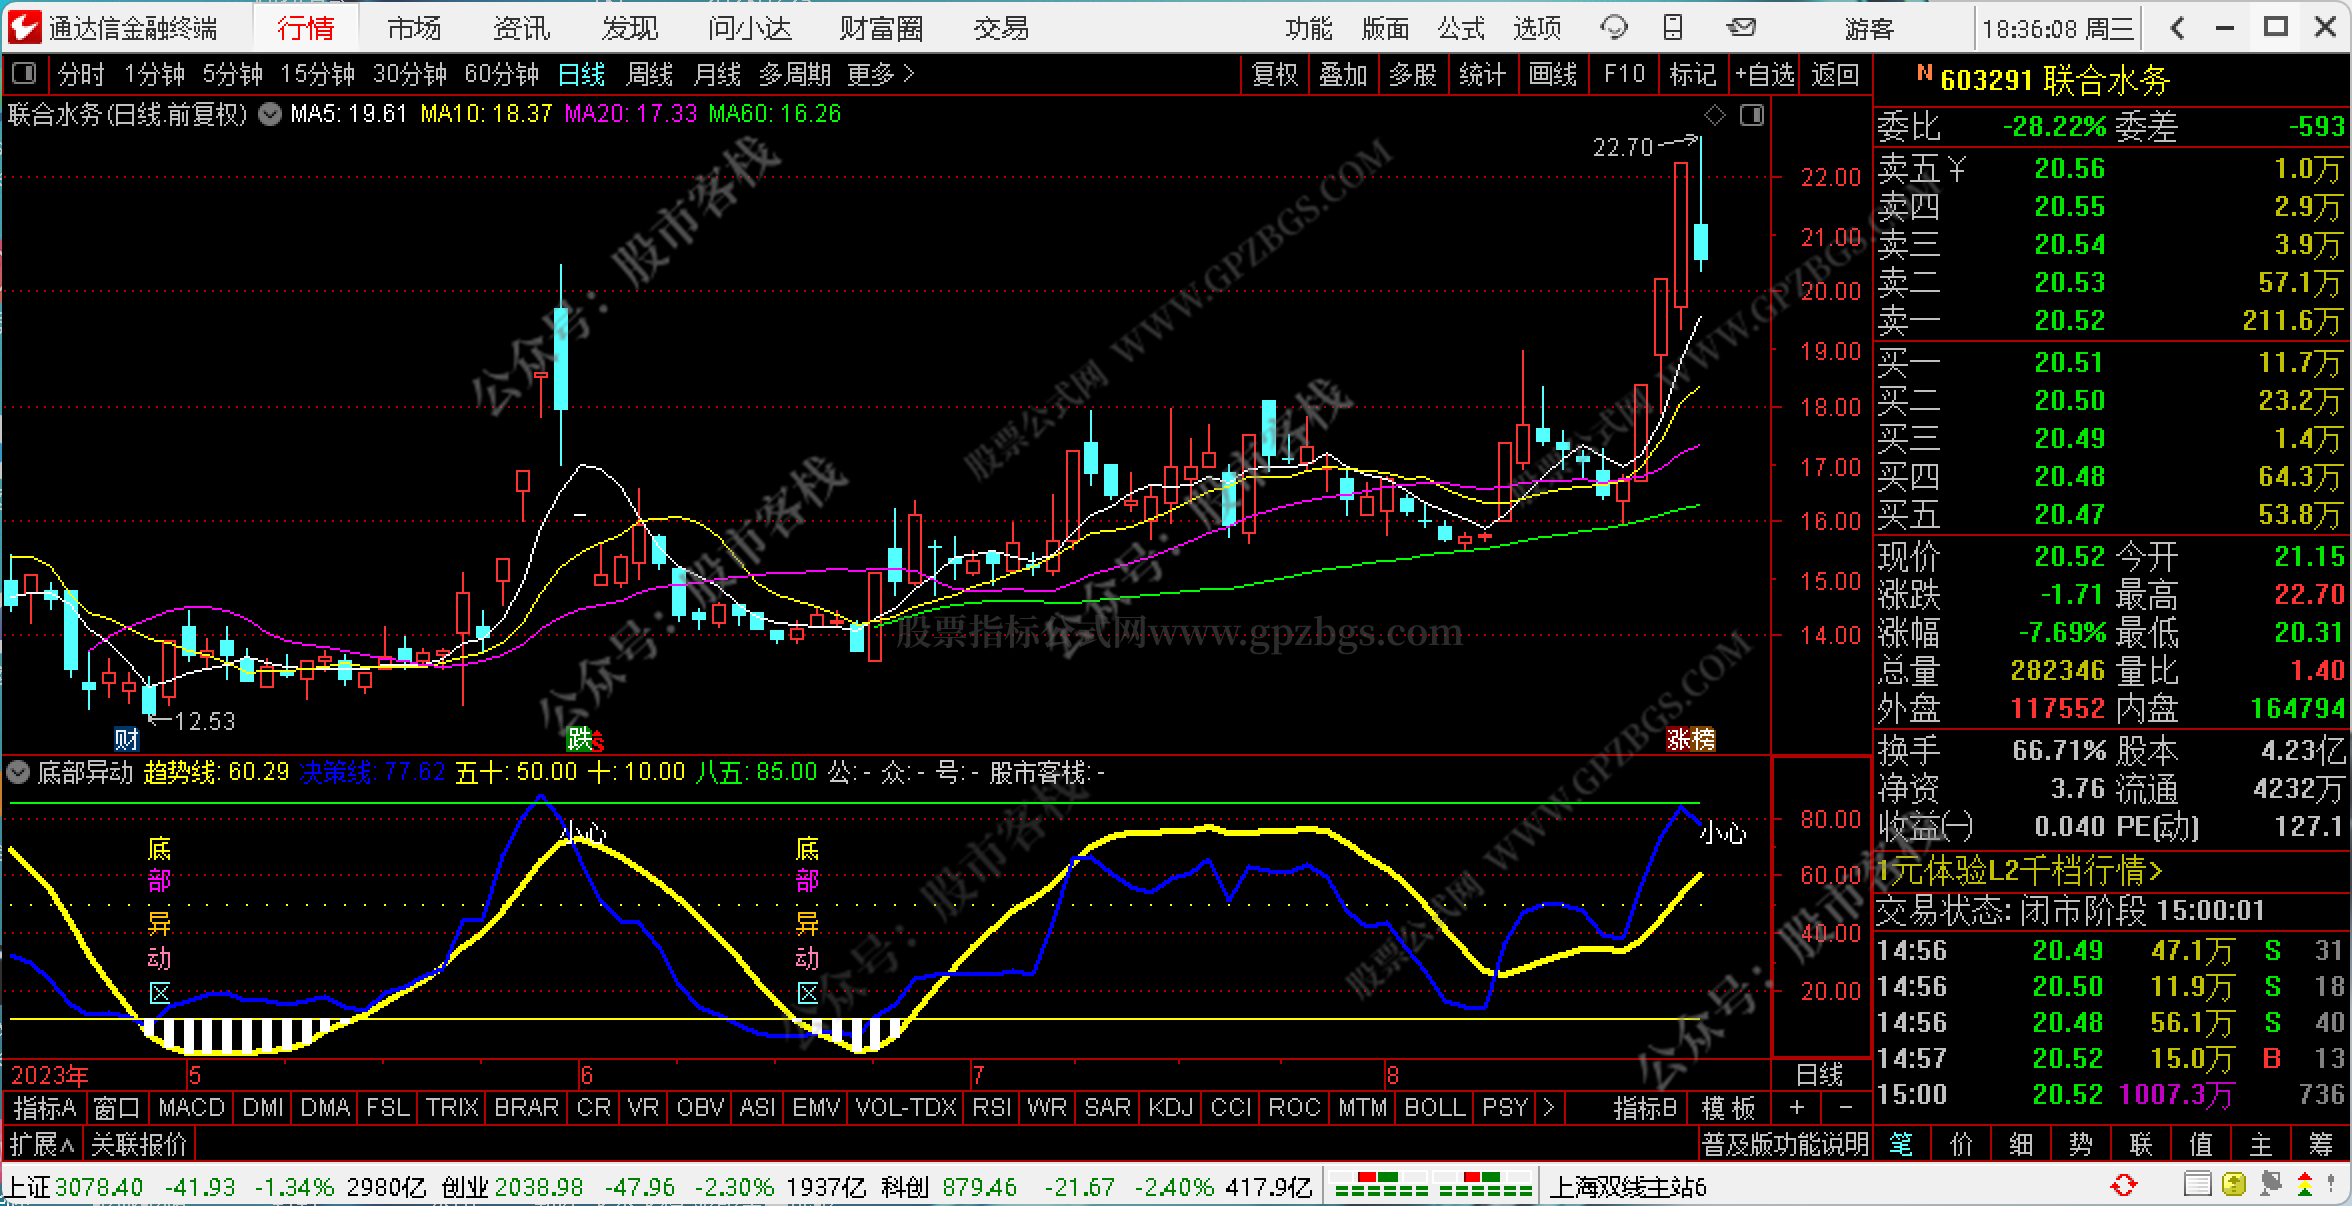Zoom in chart with the plus button
2352x1206 pixels.
coord(1797,1107)
